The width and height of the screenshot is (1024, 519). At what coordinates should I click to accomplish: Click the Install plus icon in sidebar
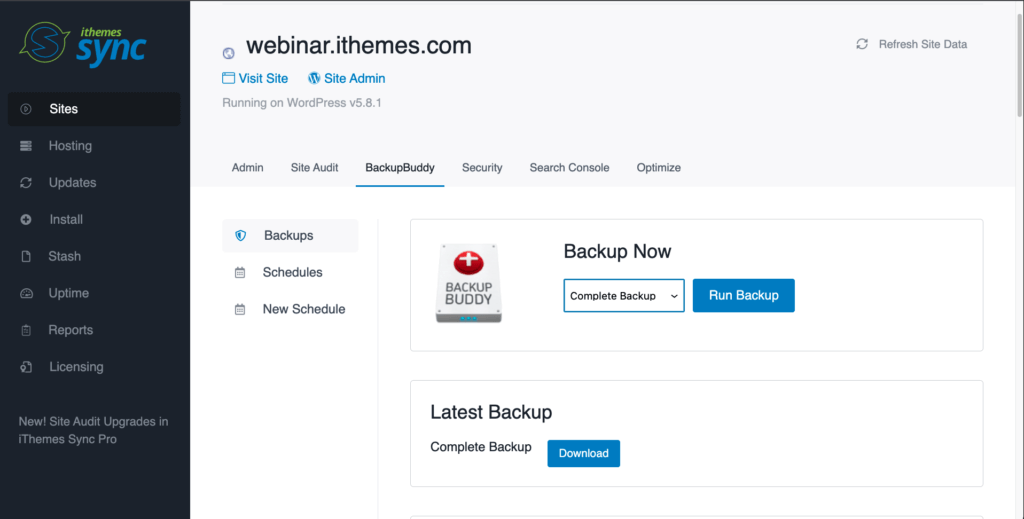[x=25, y=219]
